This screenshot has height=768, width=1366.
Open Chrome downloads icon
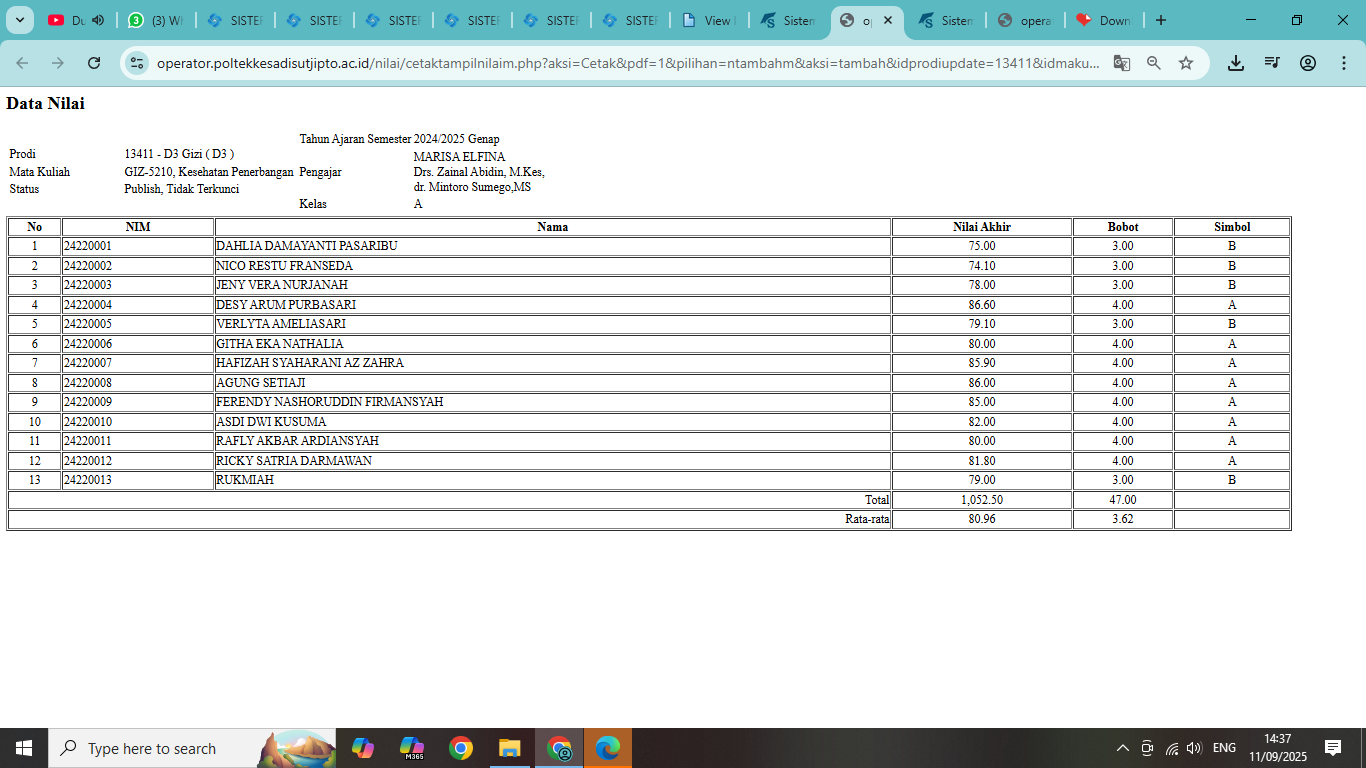pos(1236,63)
